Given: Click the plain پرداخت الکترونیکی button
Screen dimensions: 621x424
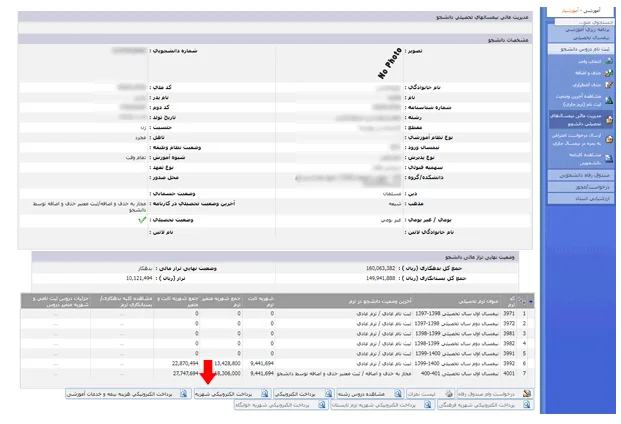Looking at the screenshot, I should [304, 394].
